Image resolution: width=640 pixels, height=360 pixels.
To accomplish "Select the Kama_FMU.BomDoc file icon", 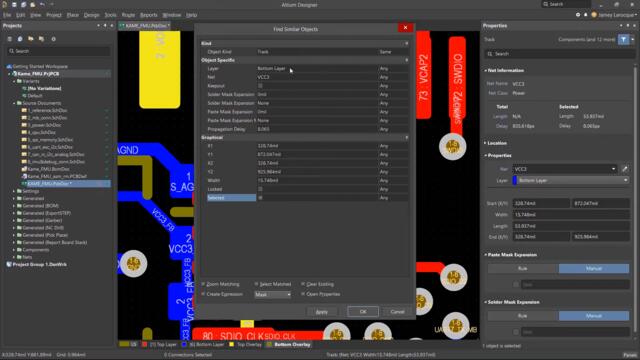I will click(24, 169).
